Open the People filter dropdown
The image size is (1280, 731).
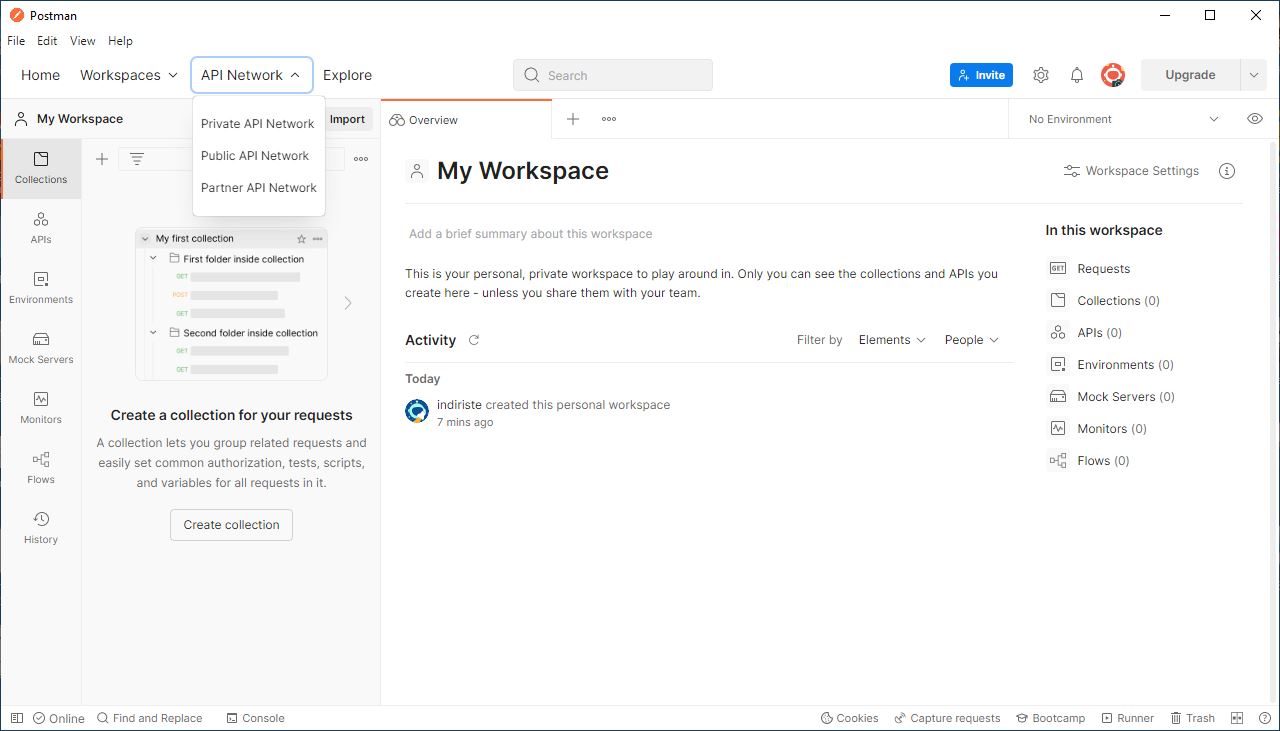[x=972, y=340]
